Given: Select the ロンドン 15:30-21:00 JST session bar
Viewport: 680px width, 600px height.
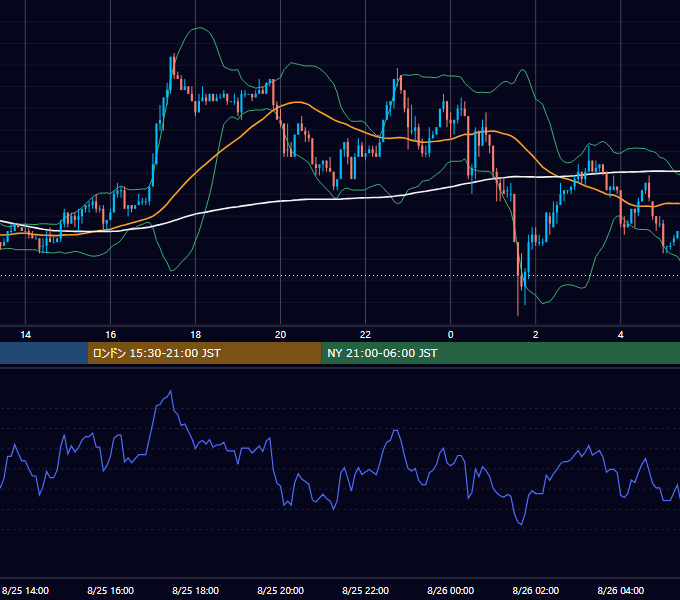Looking at the screenshot, I should point(204,353).
